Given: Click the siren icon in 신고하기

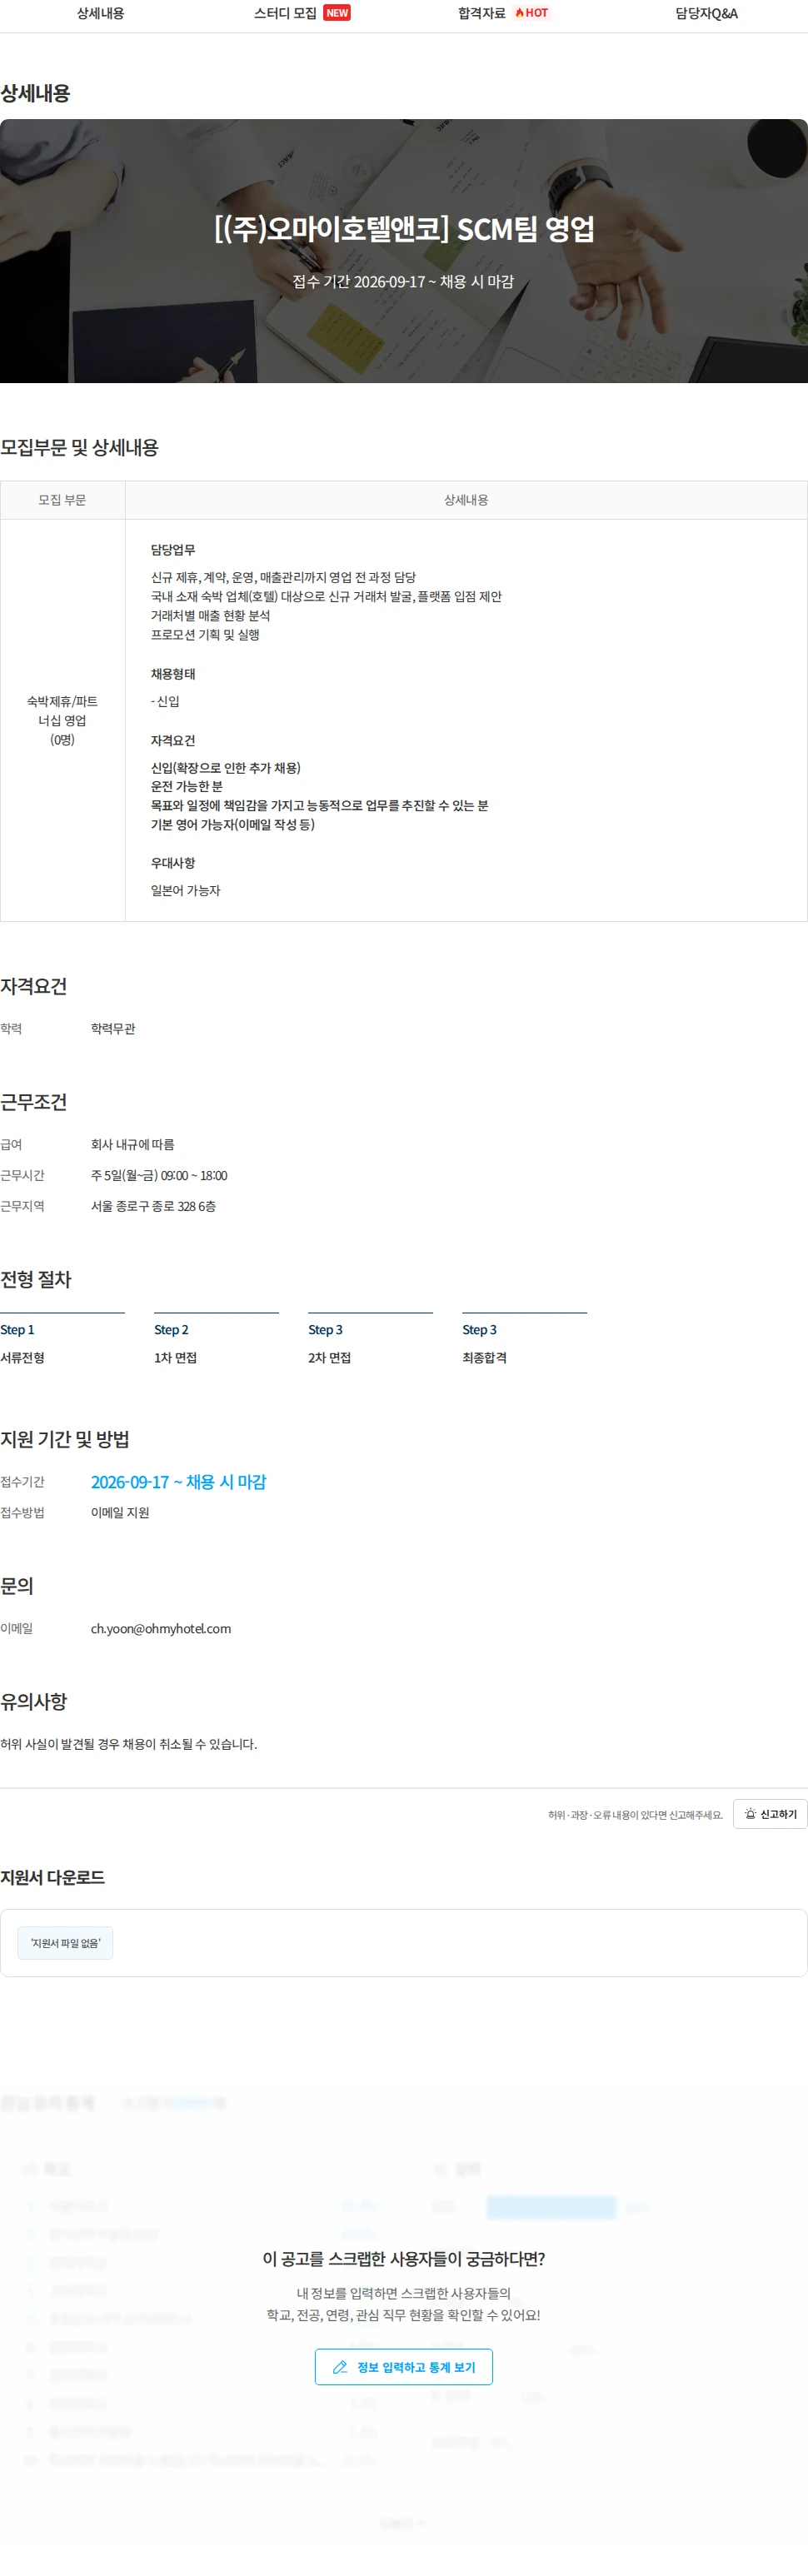Looking at the screenshot, I should (x=750, y=1813).
